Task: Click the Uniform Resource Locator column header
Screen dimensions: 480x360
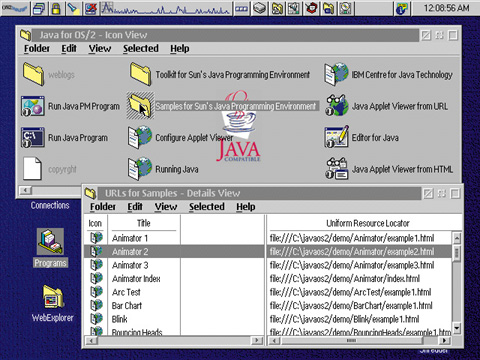Action: click(x=368, y=223)
